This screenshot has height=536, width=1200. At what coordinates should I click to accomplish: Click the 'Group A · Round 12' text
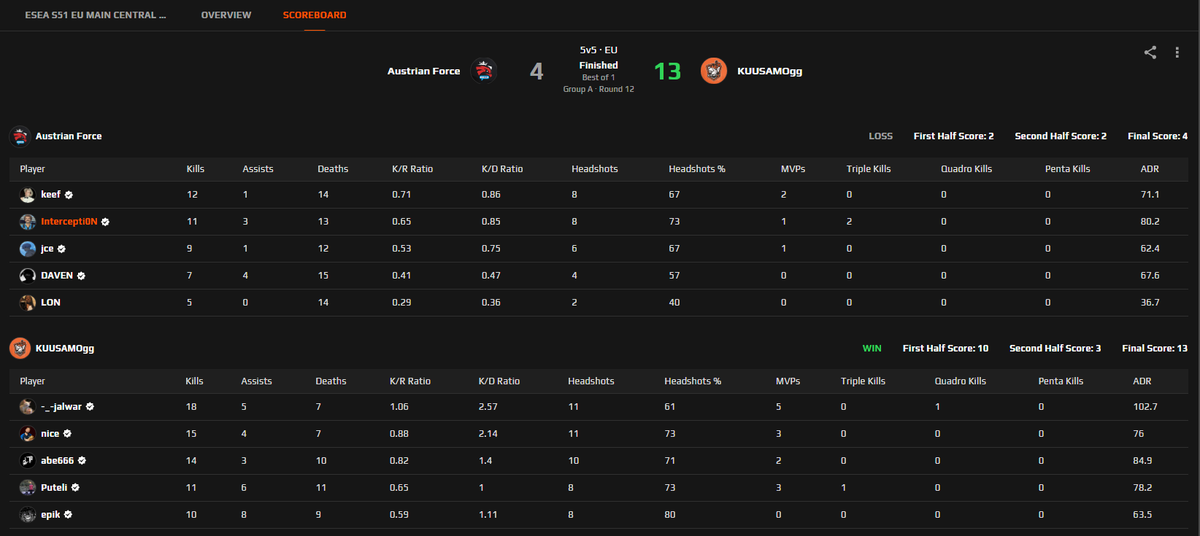click(x=599, y=89)
